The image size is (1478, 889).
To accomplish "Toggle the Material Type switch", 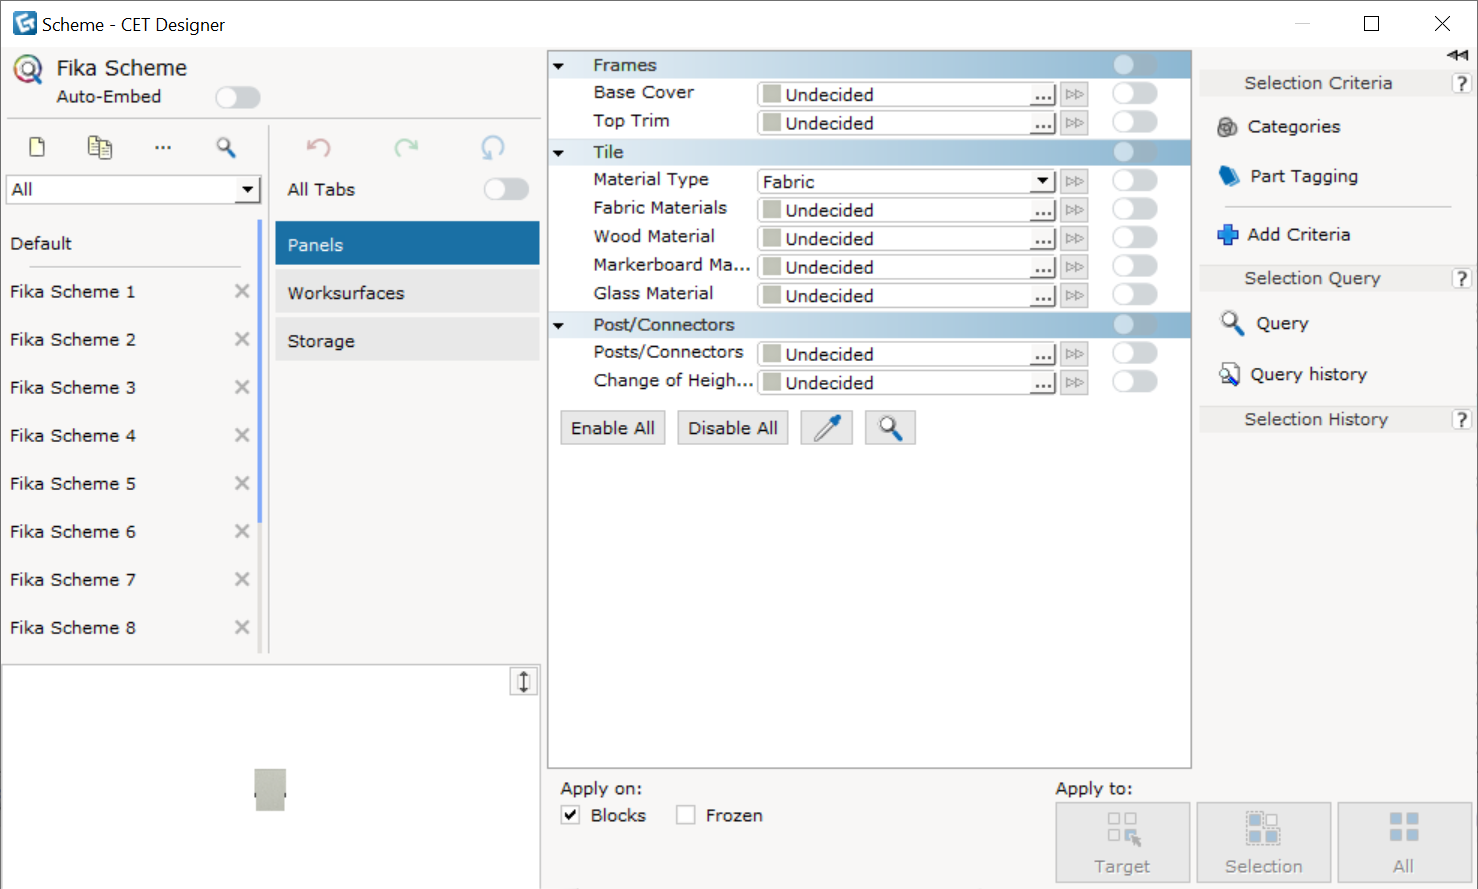I will (x=1135, y=180).
